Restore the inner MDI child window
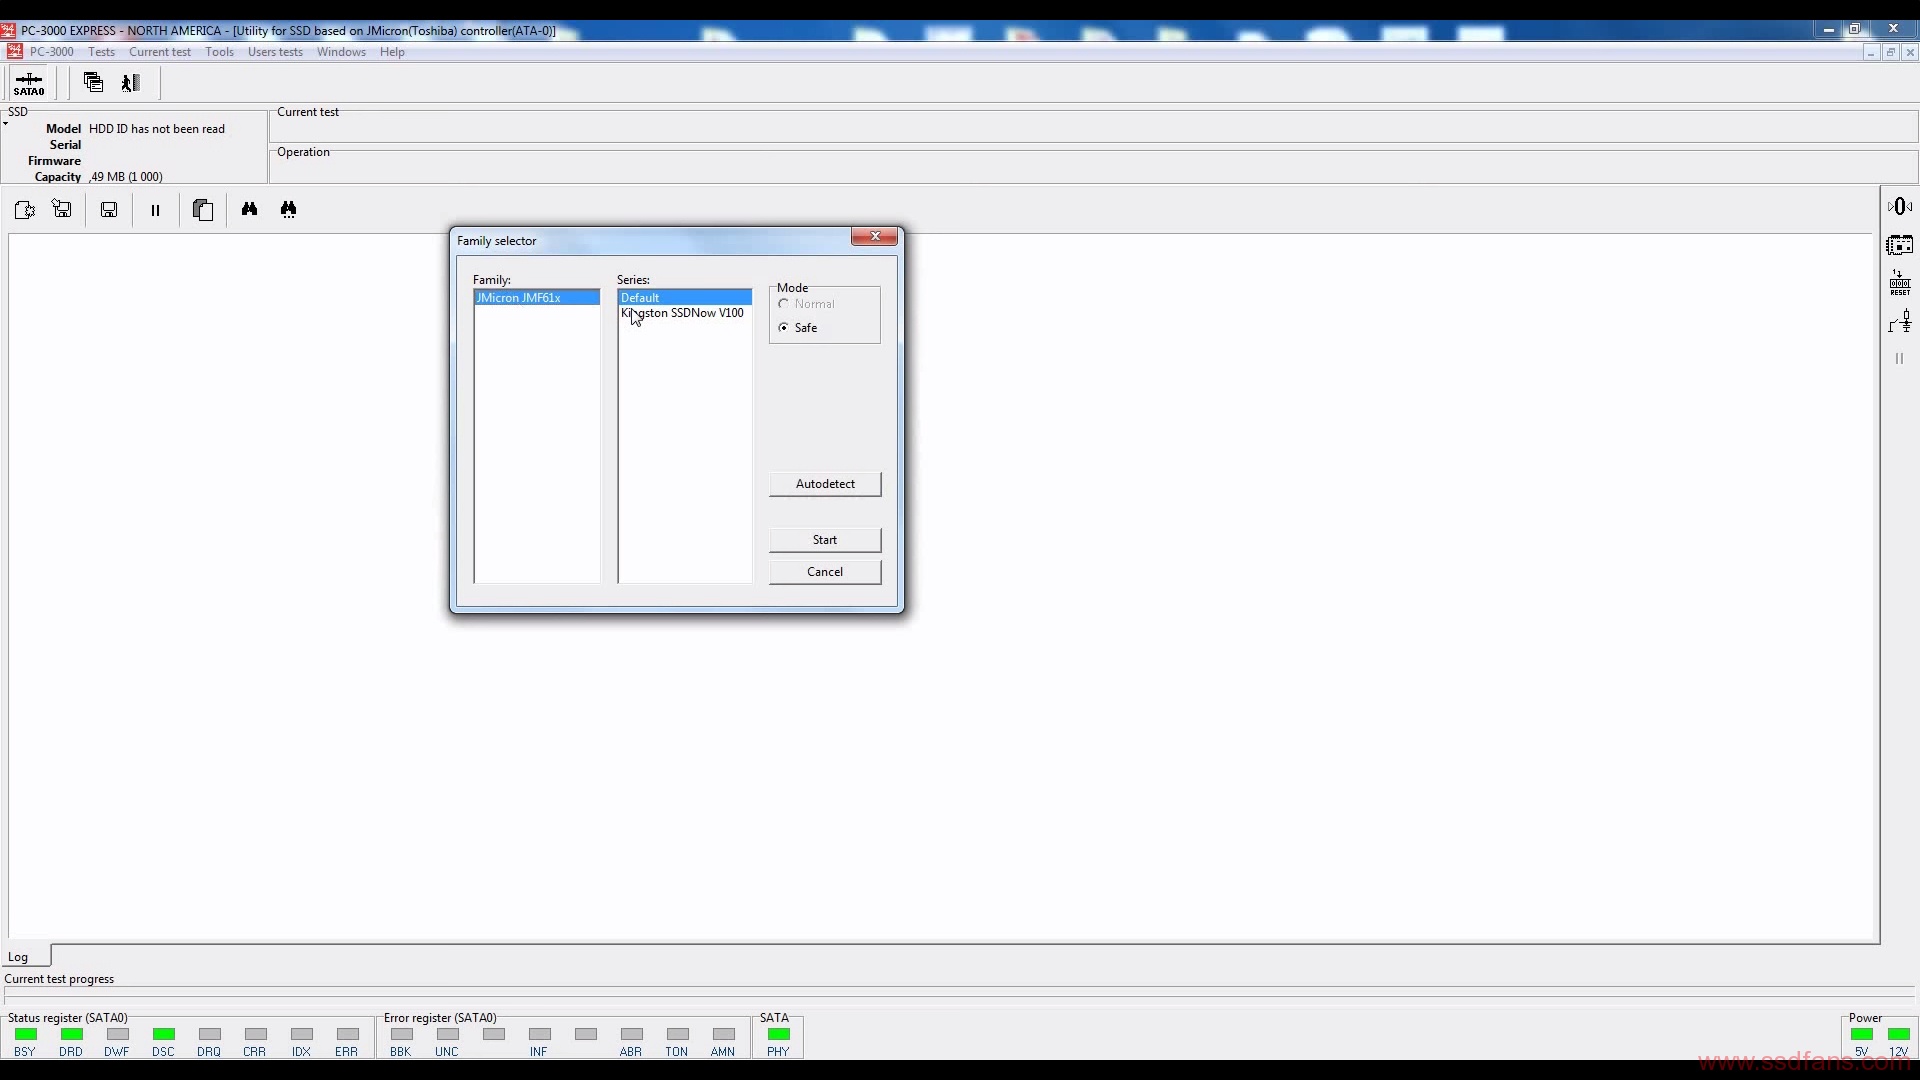 pos(1890,52)
